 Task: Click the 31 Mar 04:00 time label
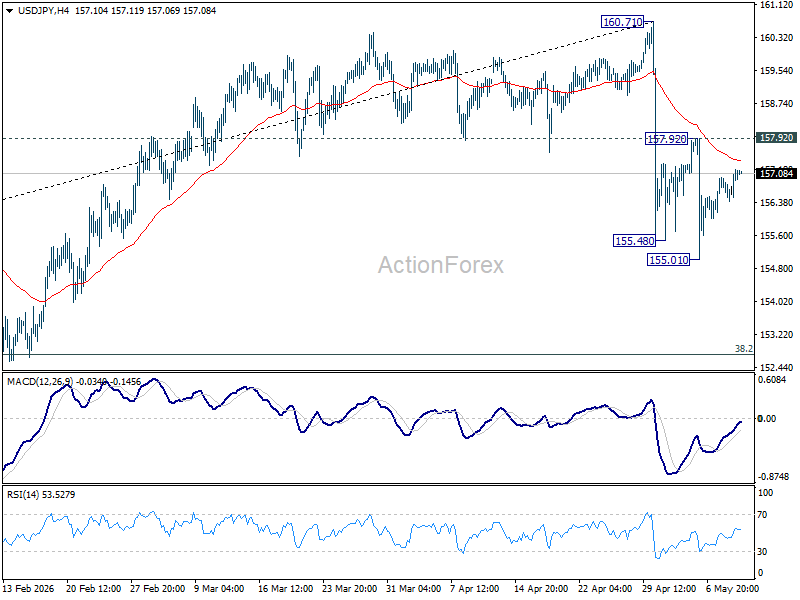click(414, 589)
